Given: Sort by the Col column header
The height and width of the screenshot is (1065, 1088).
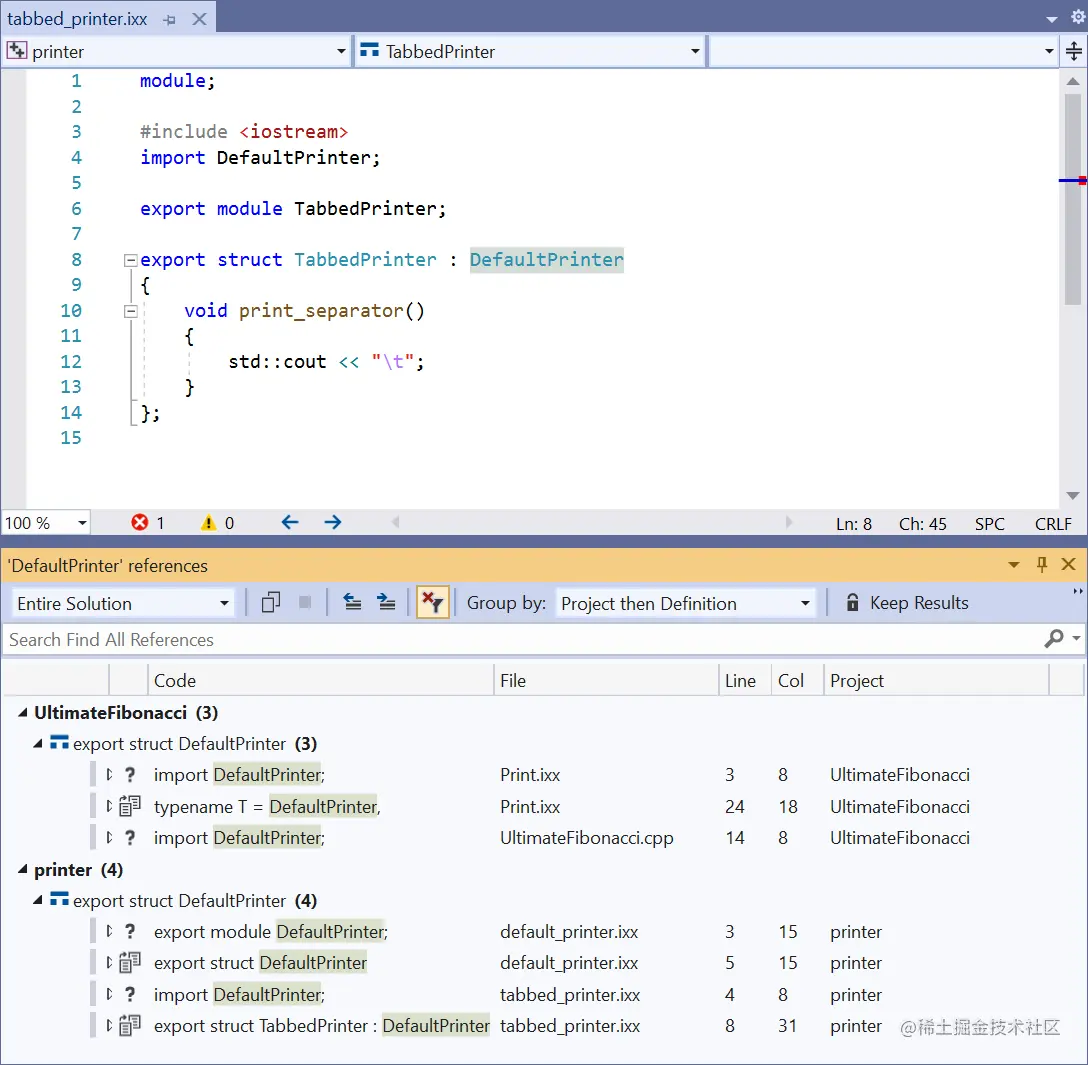Looking at the screenshot, I should pyautogui.click(x=797, y=681).
